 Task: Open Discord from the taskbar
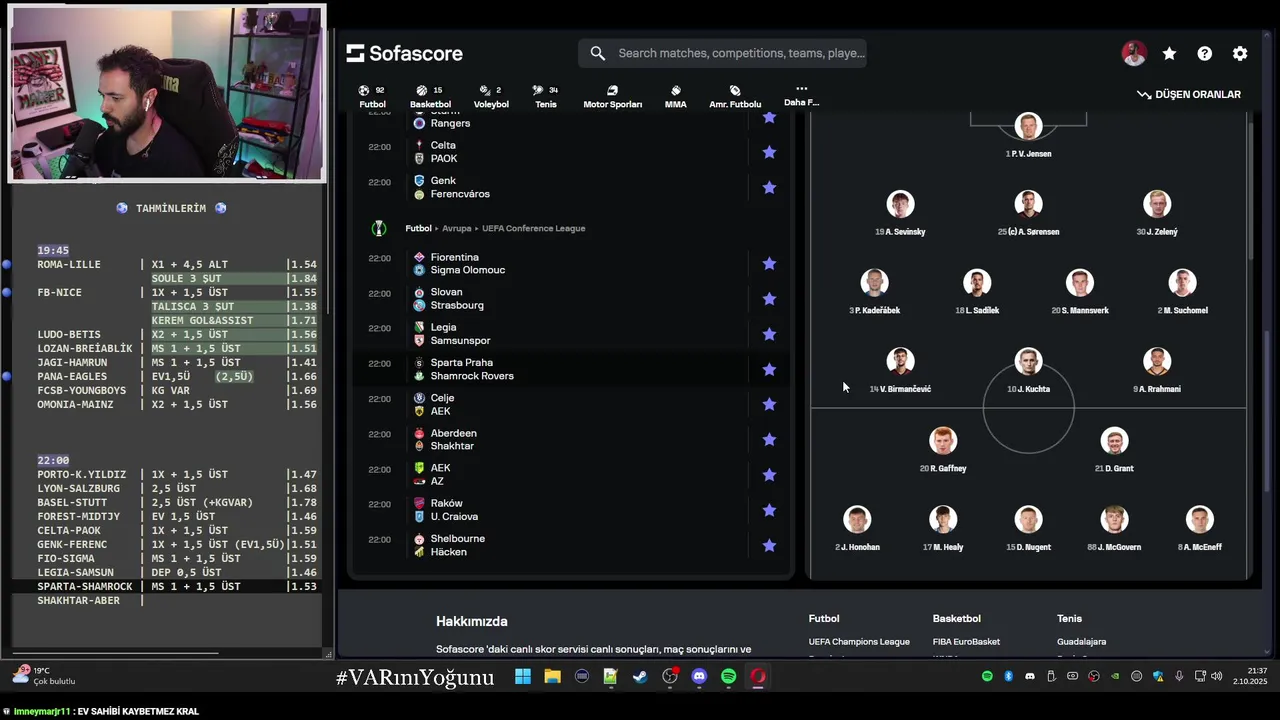point(699,677)
